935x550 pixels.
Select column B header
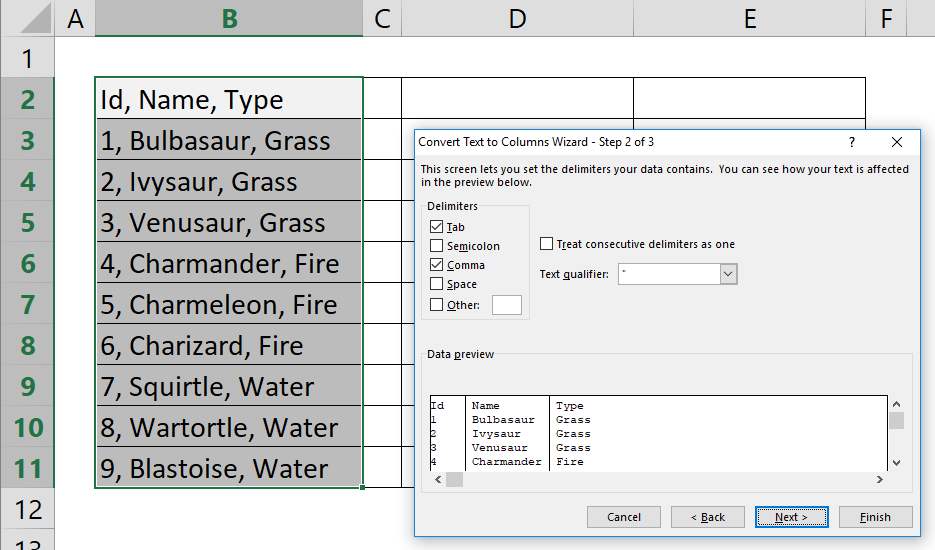pyautogui.click(x=229, y=18)
